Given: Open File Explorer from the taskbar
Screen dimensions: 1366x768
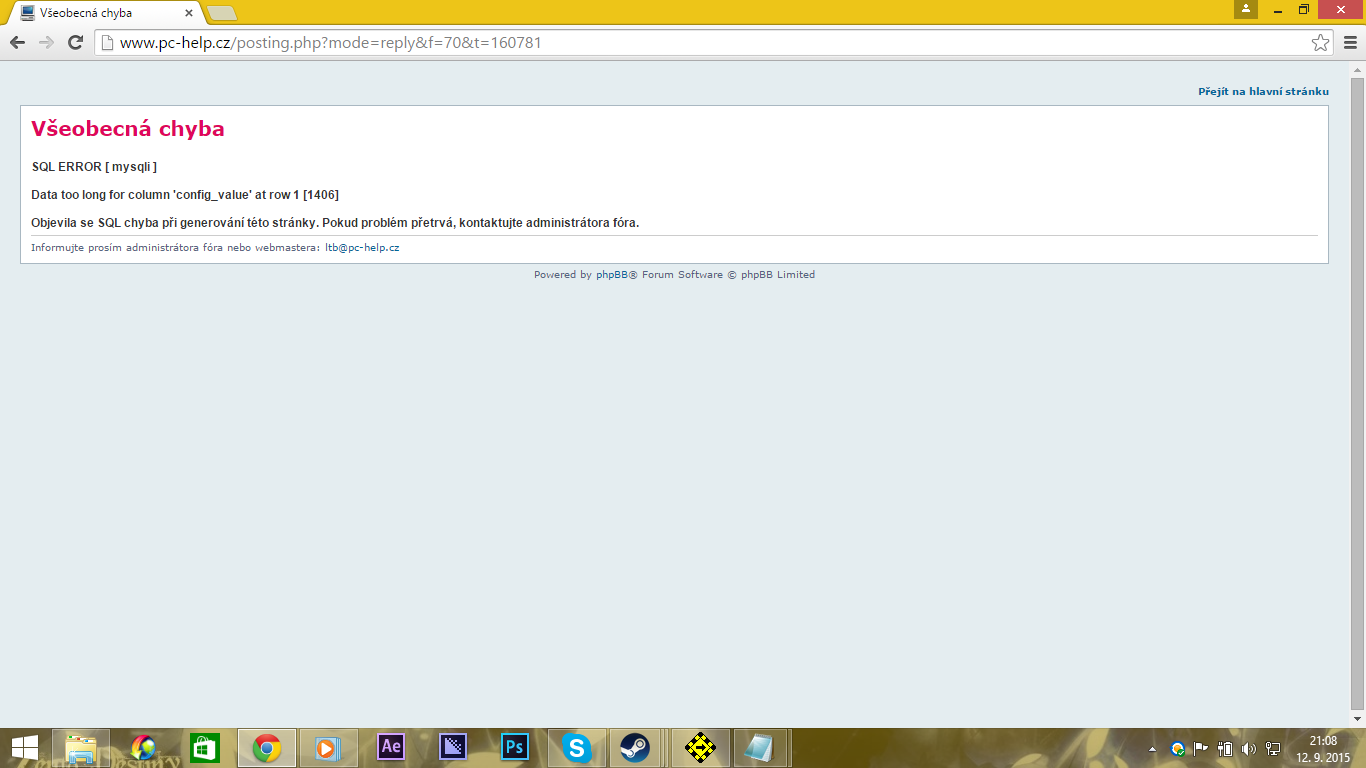Looking at the screenshot, I should pos(81,748).
